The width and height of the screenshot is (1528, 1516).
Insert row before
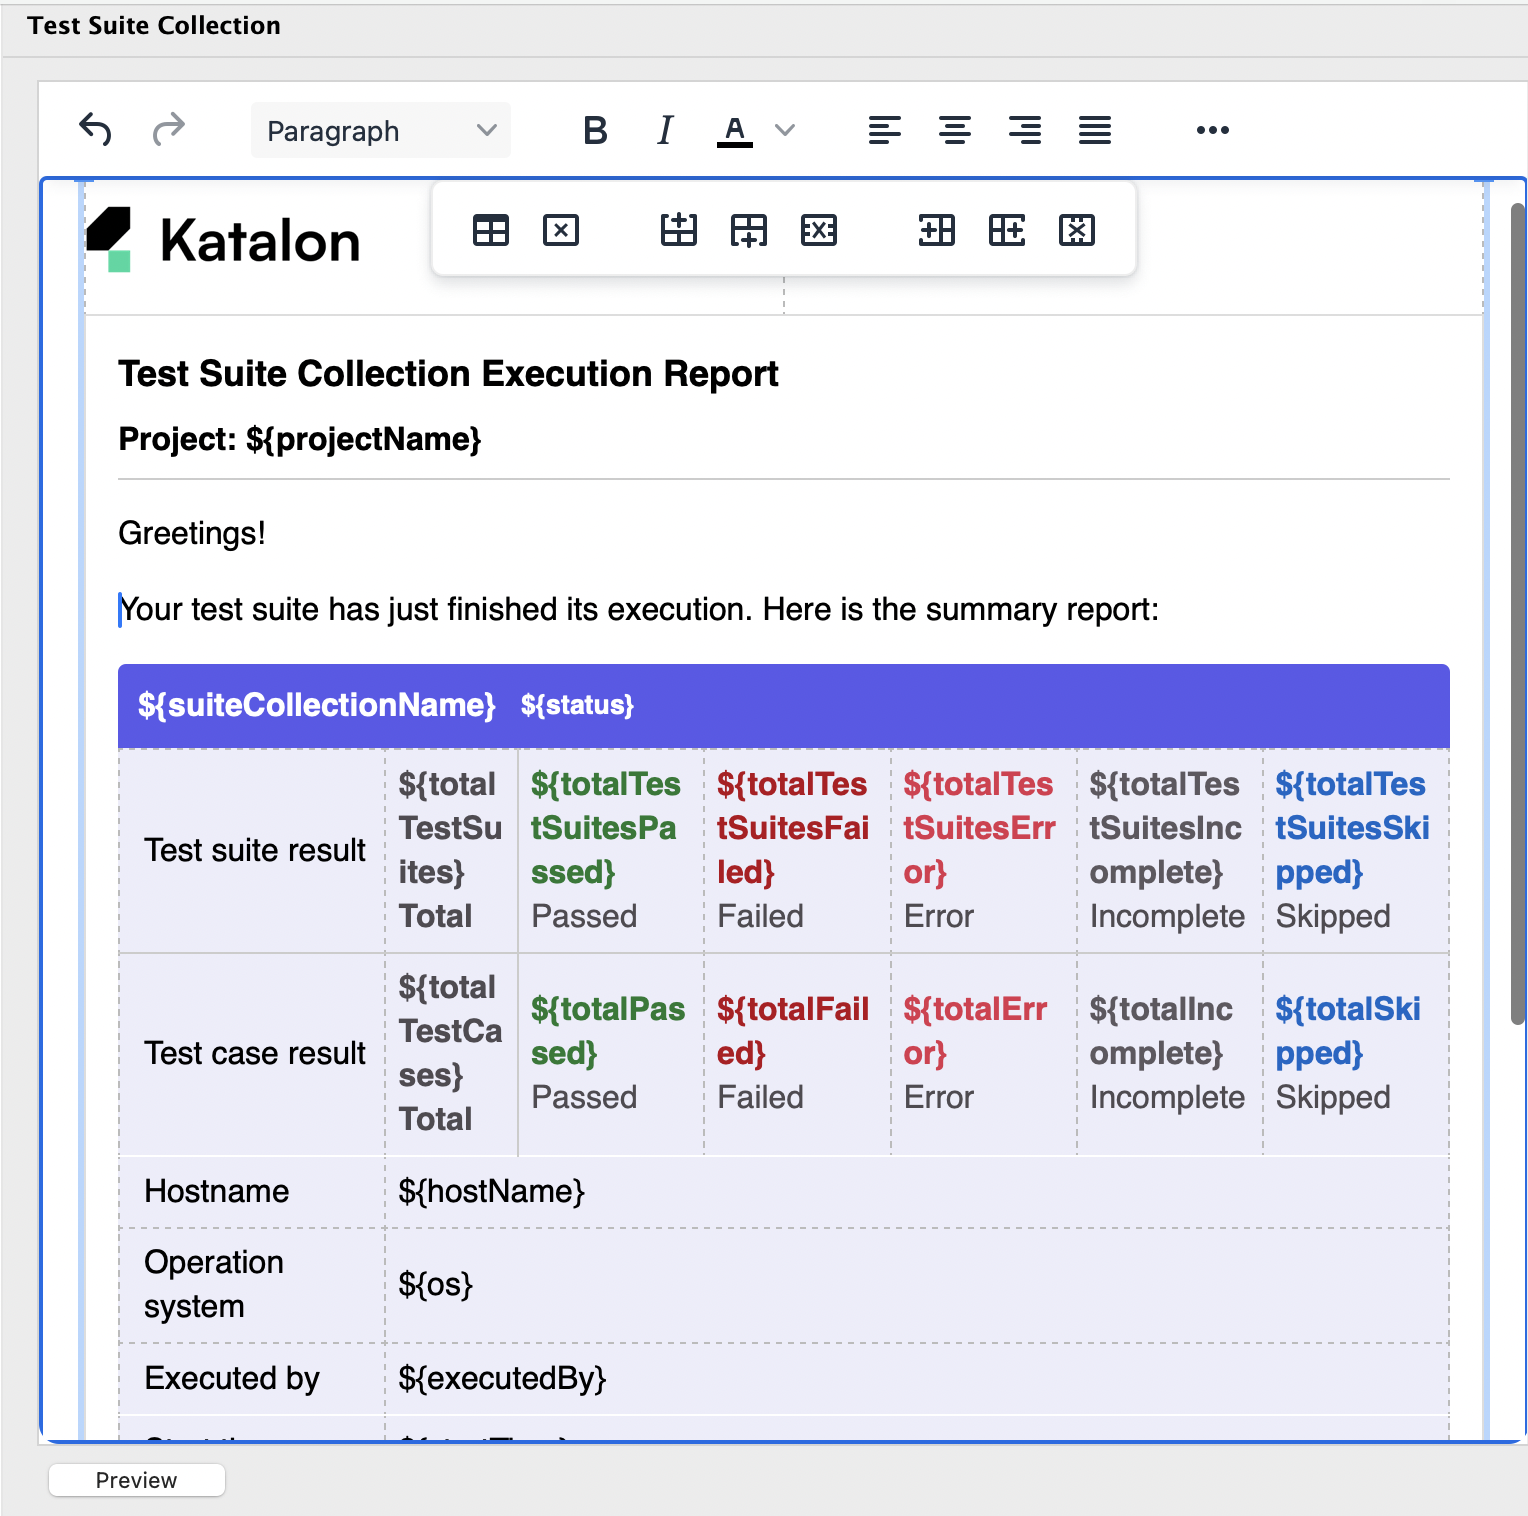pyautogui.click(x=679, y=230)
